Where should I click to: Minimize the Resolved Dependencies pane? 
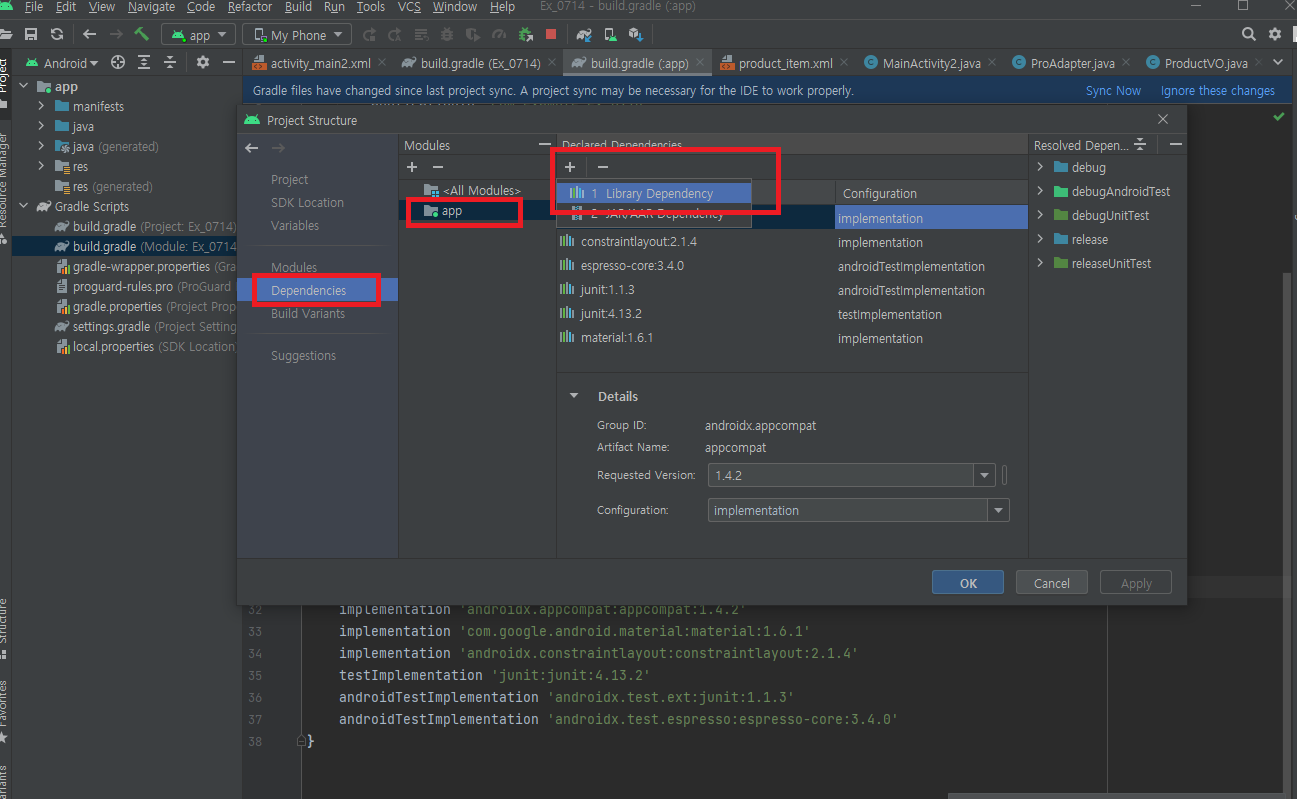(1176, 145)
